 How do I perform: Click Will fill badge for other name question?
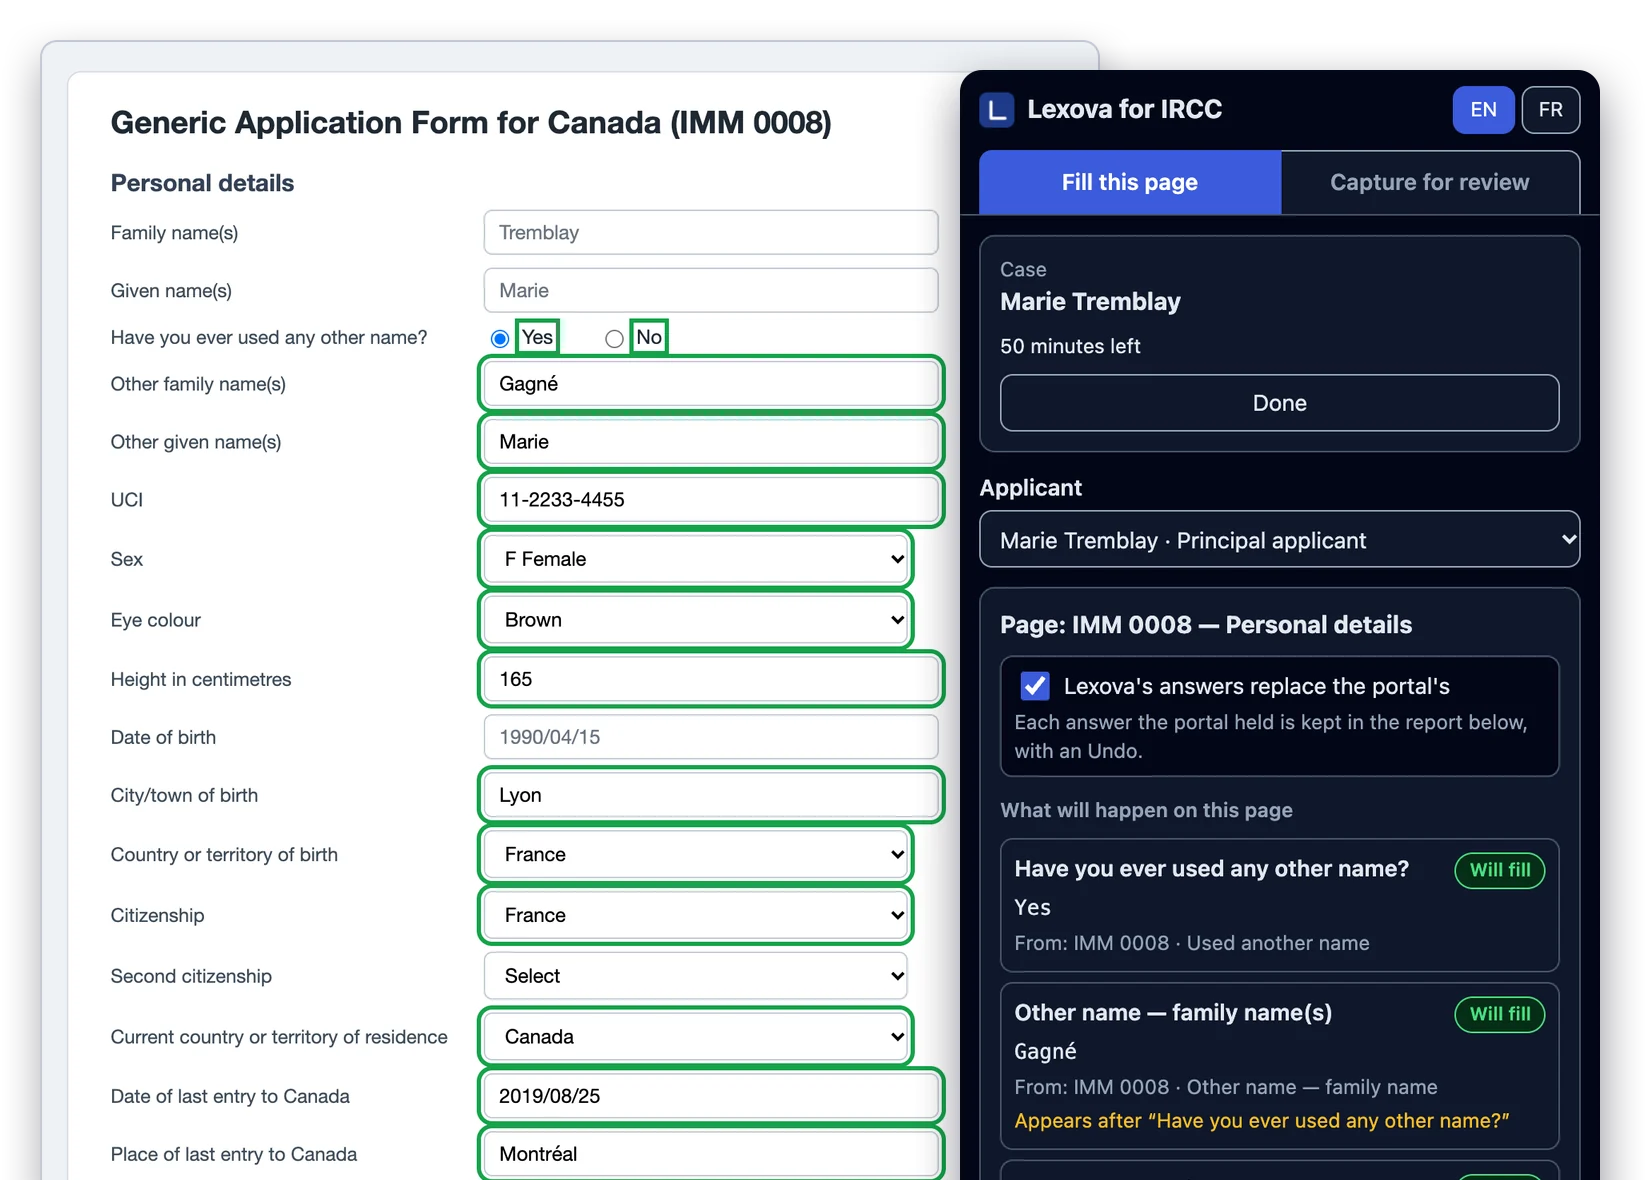pos(1500,870)
